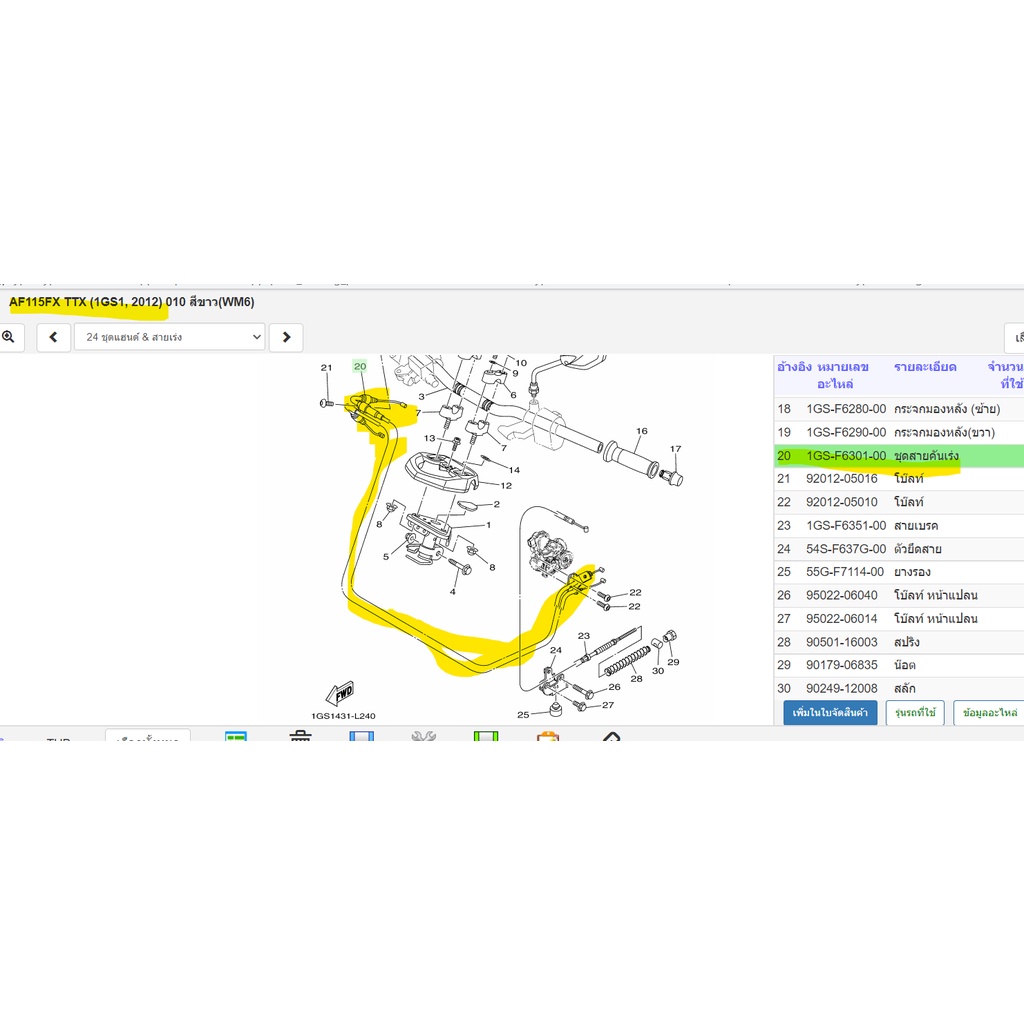The width and height of the screenshot is (1024, 1024).
Task: Click the รายละเอียด column header
Action: pyautogui.click(x=925, y=367)
